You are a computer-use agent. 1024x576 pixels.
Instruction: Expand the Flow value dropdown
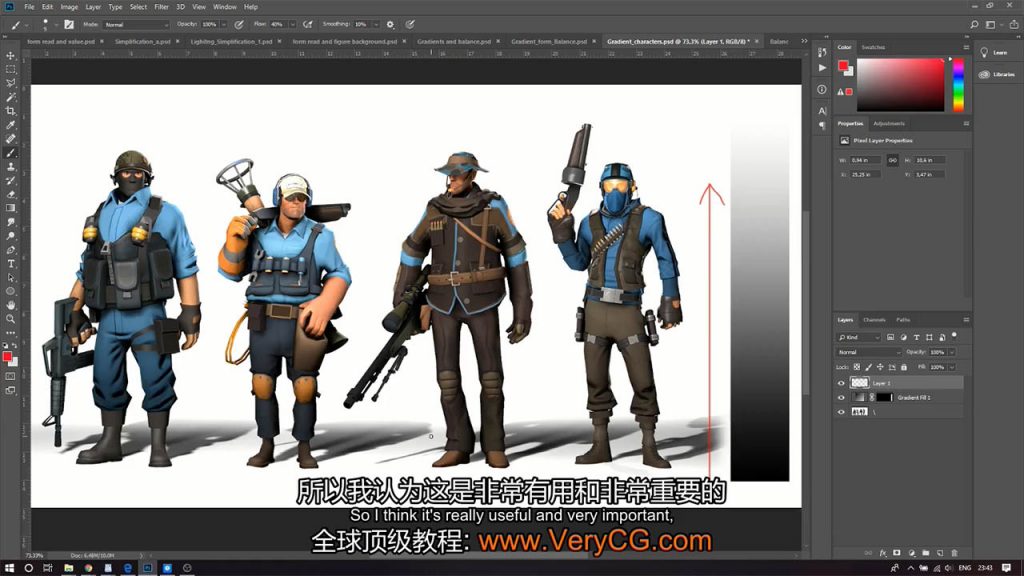click(292, 24)
